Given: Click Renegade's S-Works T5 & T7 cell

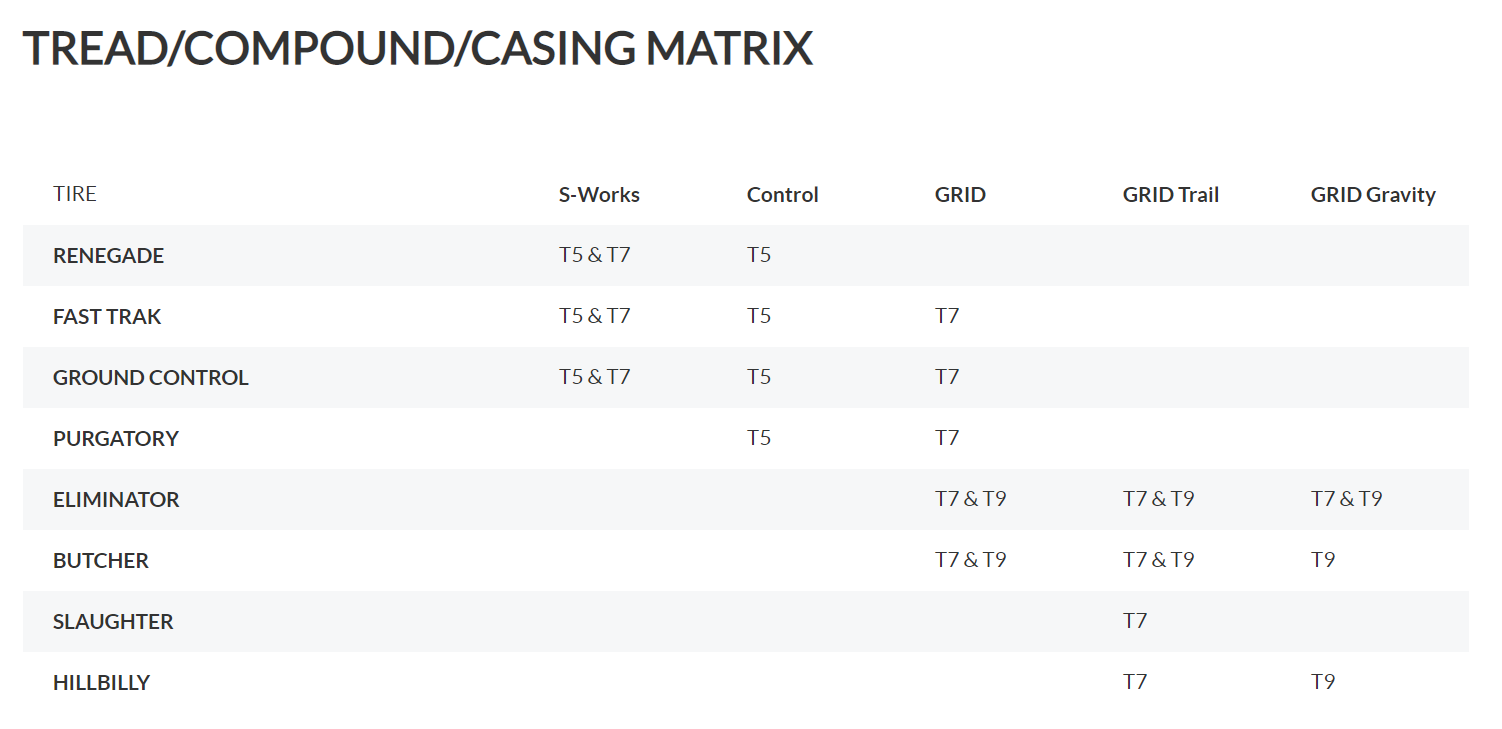Looking at the screenshot, I should (594, 255).
